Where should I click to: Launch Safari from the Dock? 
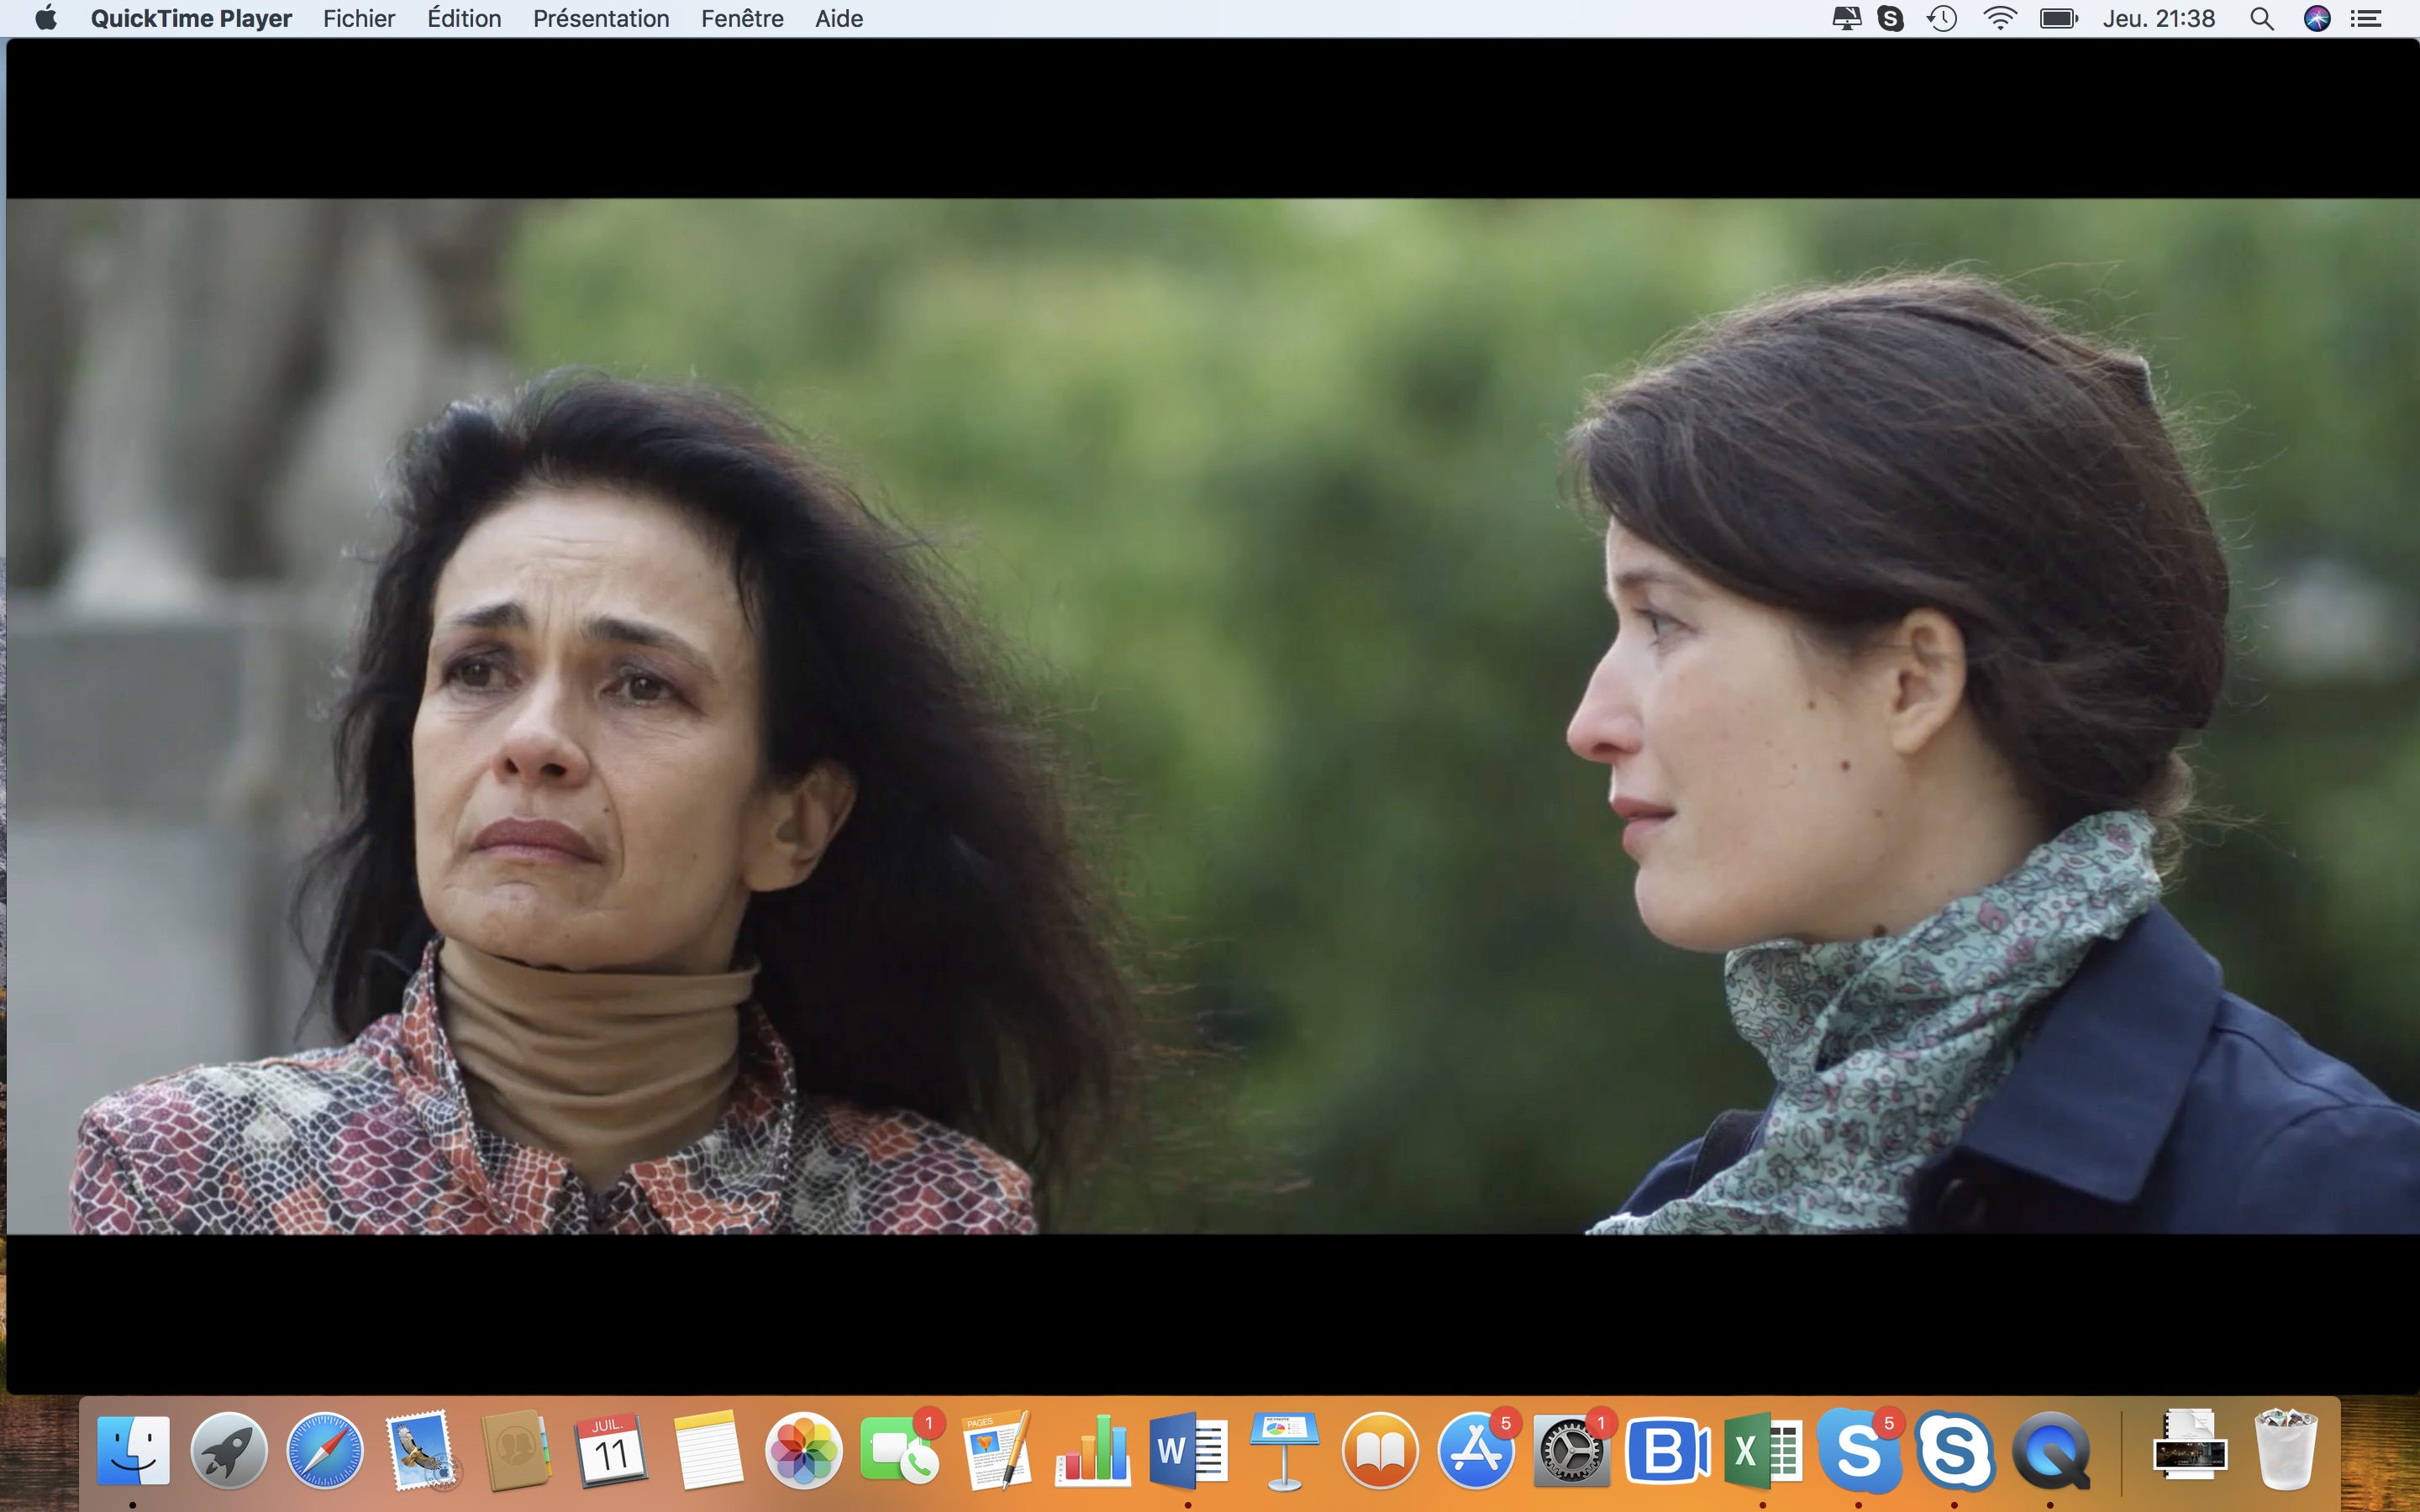(x=325, y=1451)
